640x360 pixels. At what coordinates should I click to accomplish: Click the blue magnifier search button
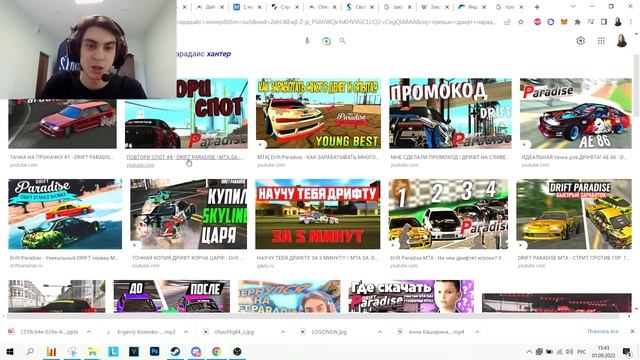coord(342,41)
